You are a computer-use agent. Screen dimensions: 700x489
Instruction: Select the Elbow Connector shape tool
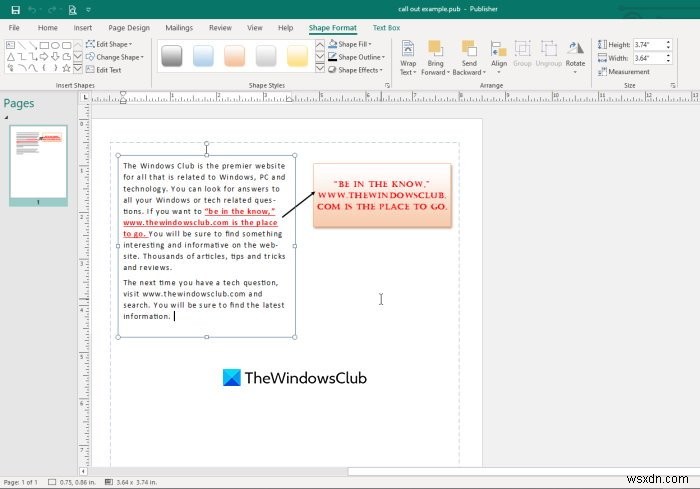(22, 57)
